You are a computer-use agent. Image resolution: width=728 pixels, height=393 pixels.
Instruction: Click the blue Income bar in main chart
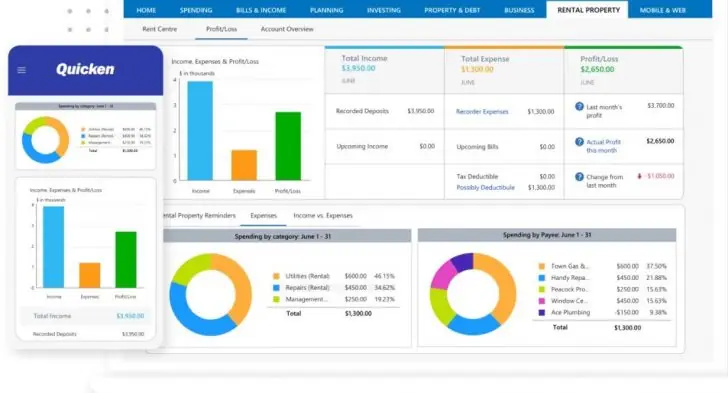pyautogui.click(x=200, y=131)
